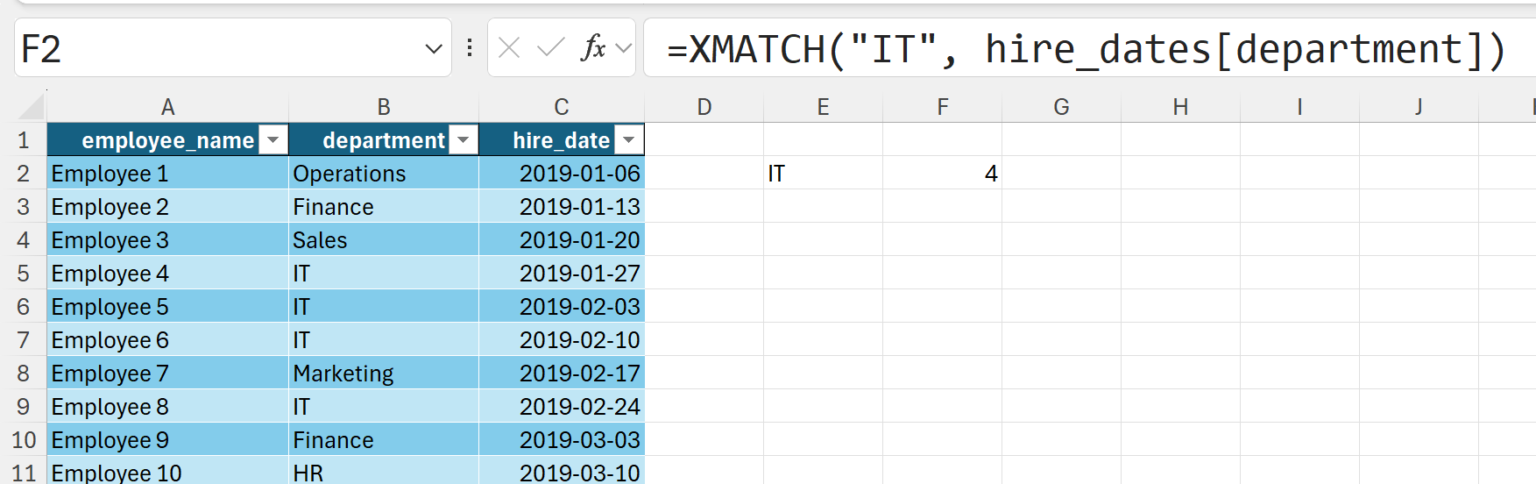The height and width of the screenshot is (484, 1536).
Task: Select column G header
Action: [x=1061, y=107]
